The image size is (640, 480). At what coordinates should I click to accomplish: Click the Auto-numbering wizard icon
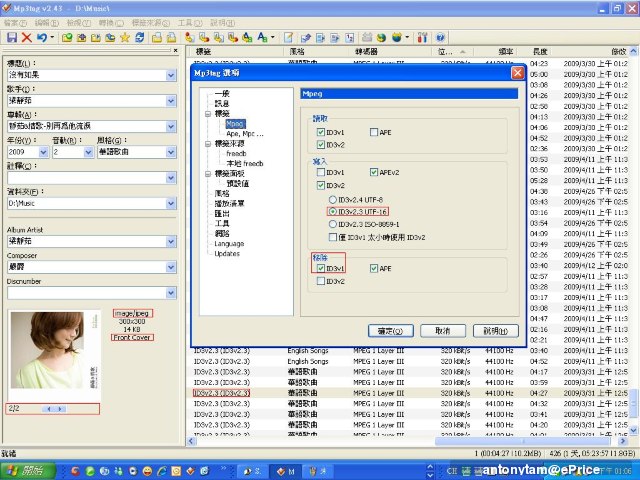[349, 38]
